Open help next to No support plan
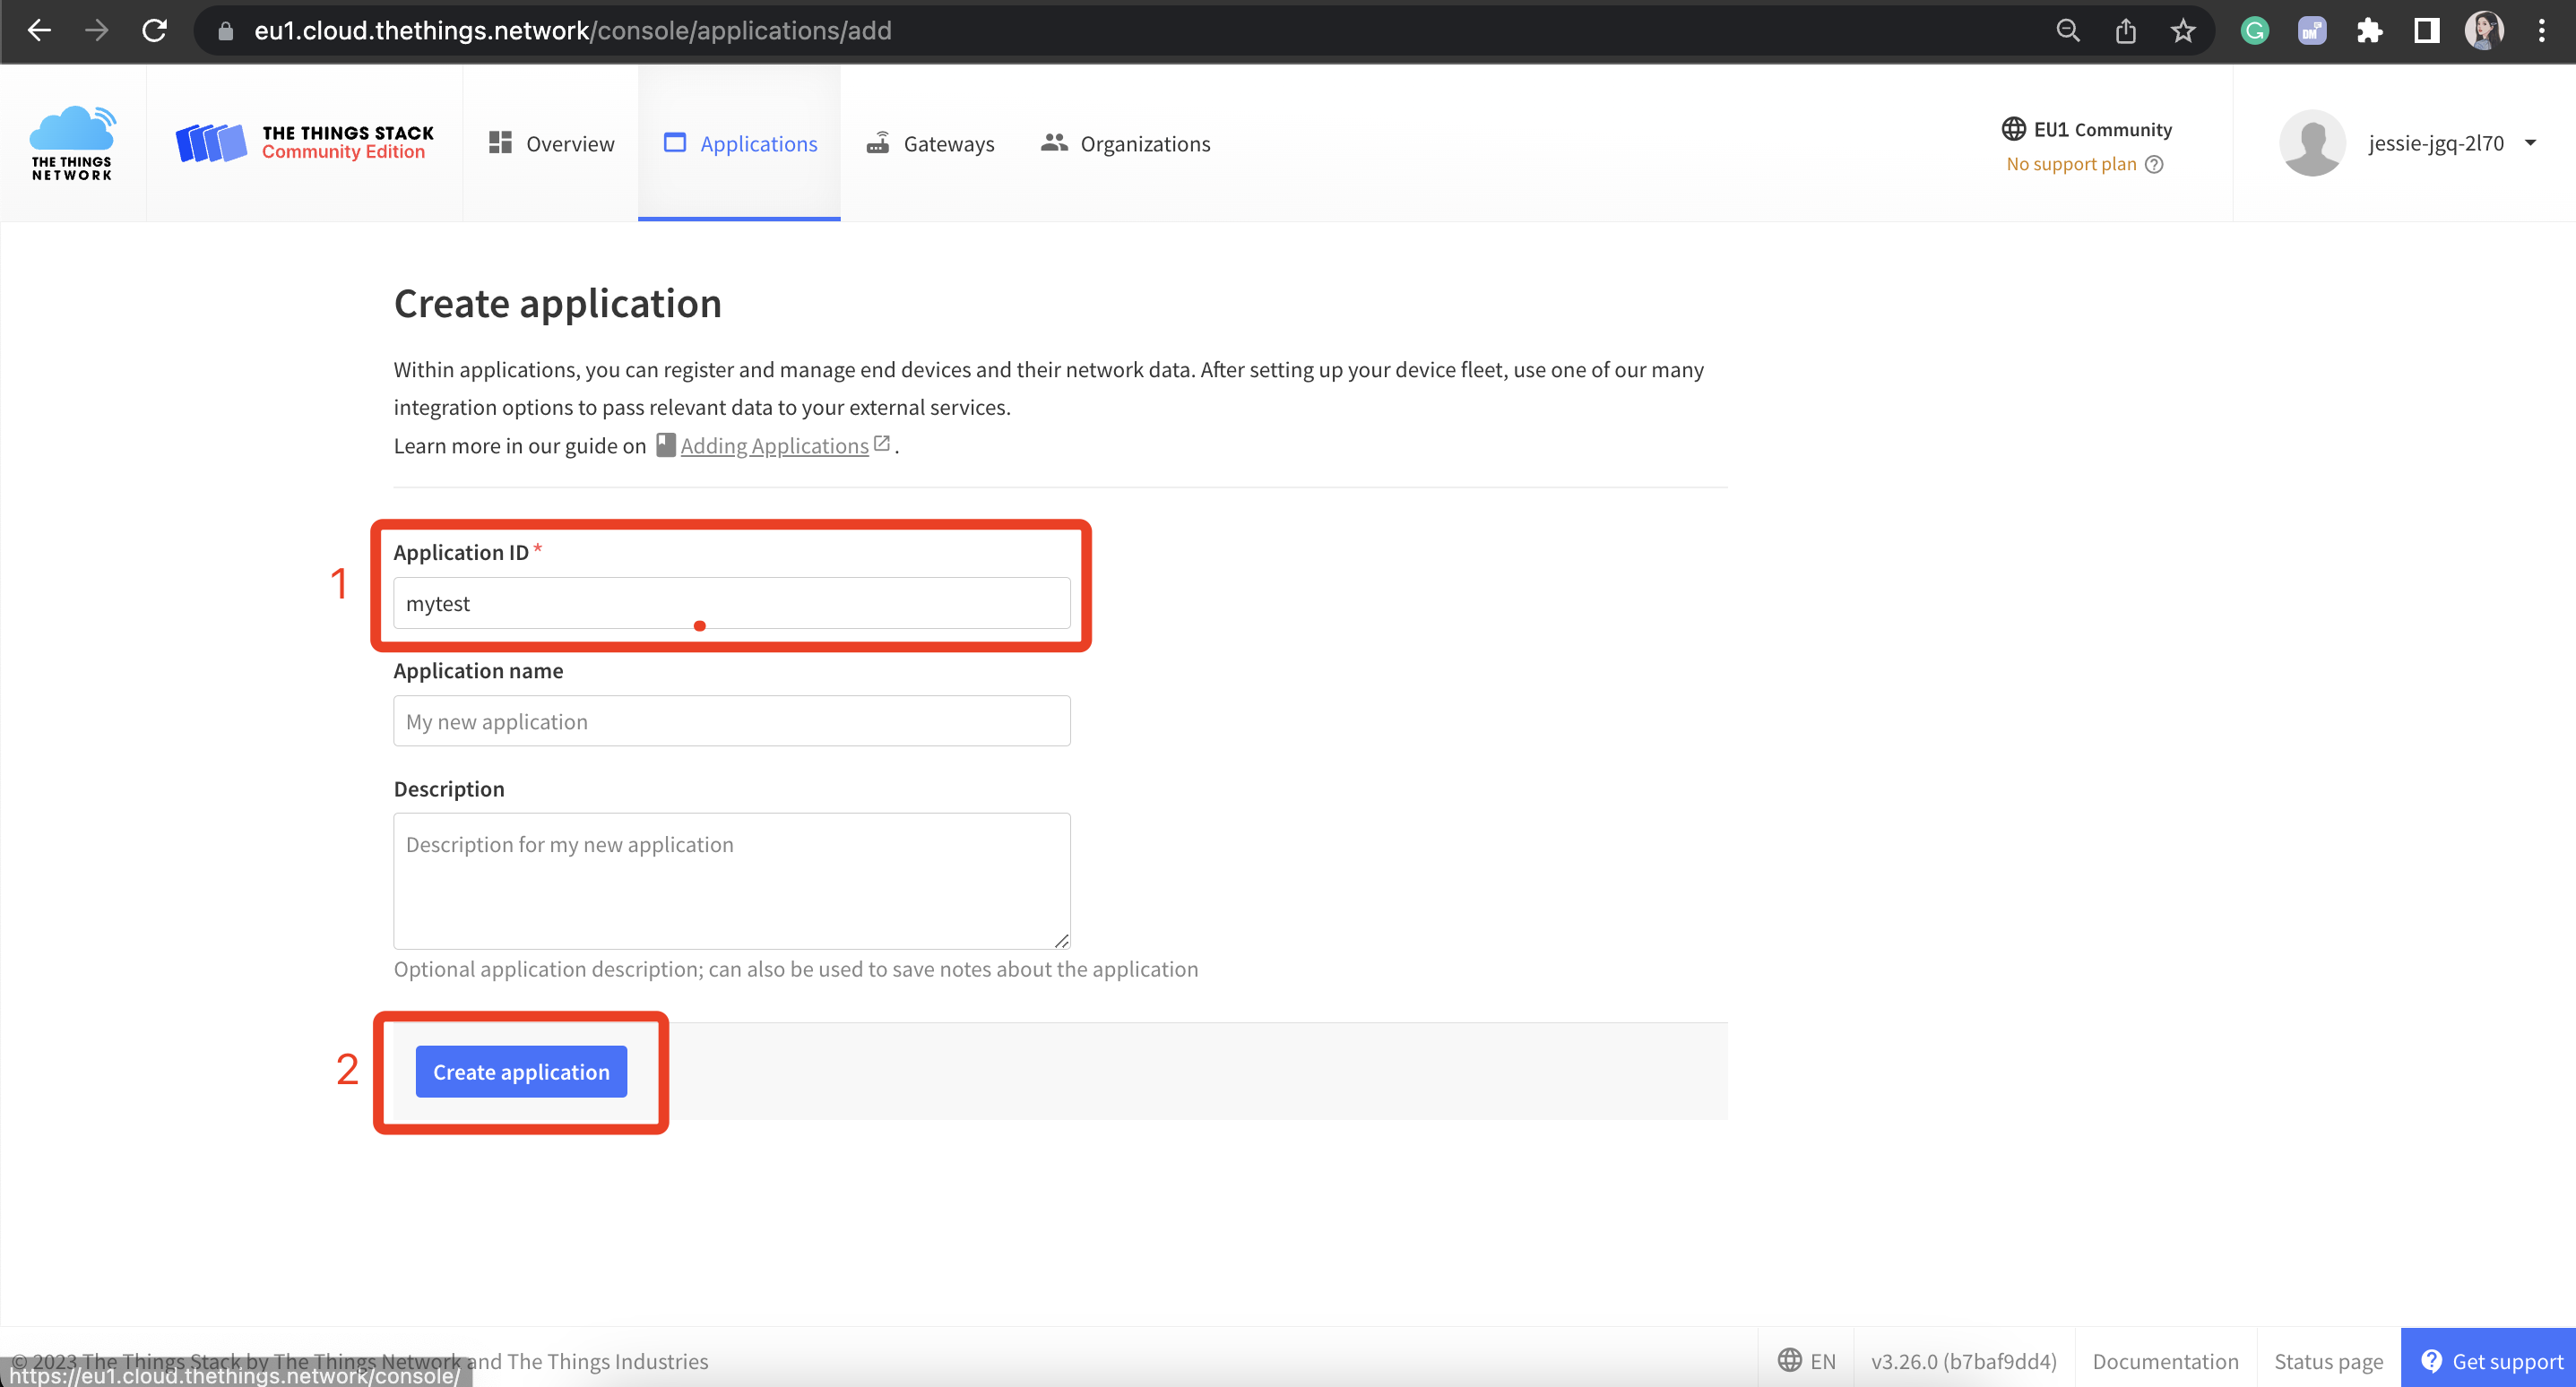2576x1387 pixels. [2154, 164]
